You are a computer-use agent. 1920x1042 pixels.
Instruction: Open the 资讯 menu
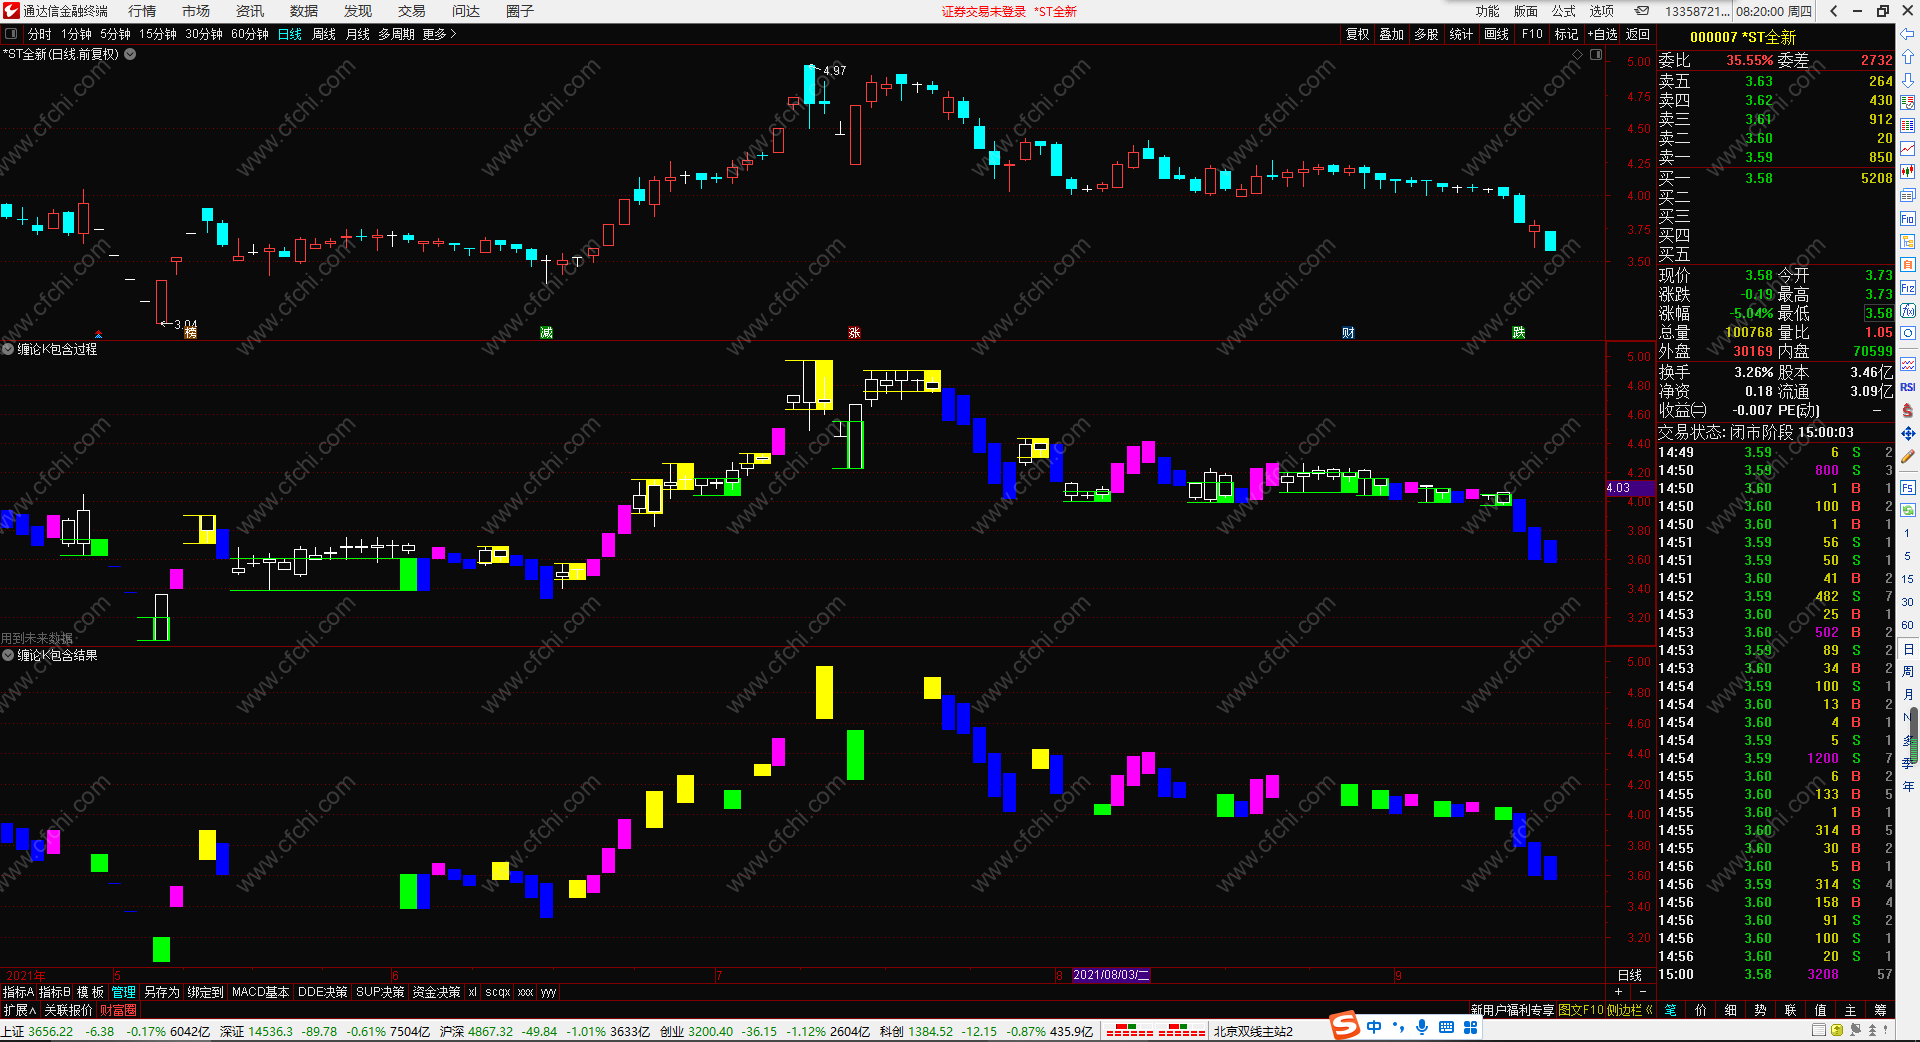(250, 11)
